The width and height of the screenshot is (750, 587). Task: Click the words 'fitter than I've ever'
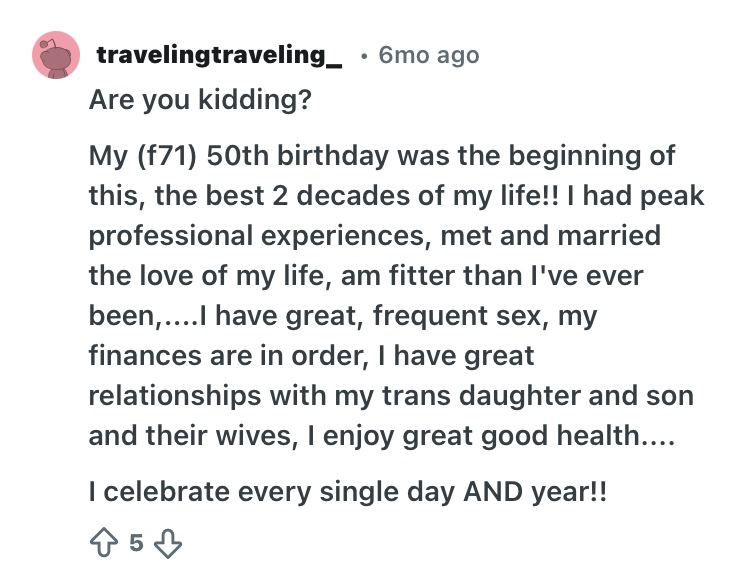(x=516, y=276)
